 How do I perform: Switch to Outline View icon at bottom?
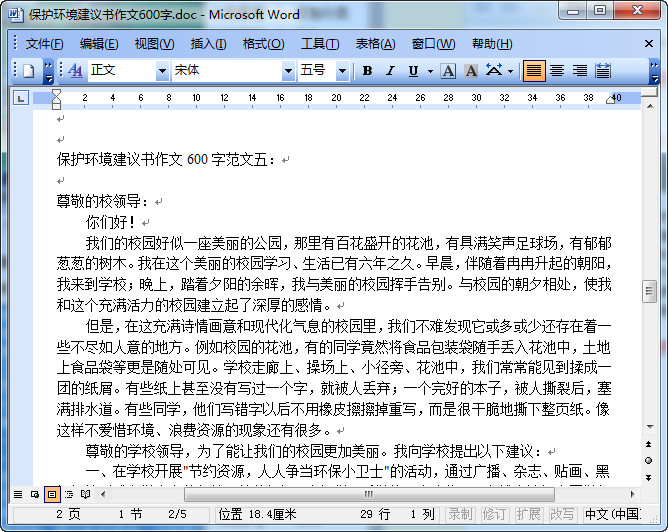69,494
